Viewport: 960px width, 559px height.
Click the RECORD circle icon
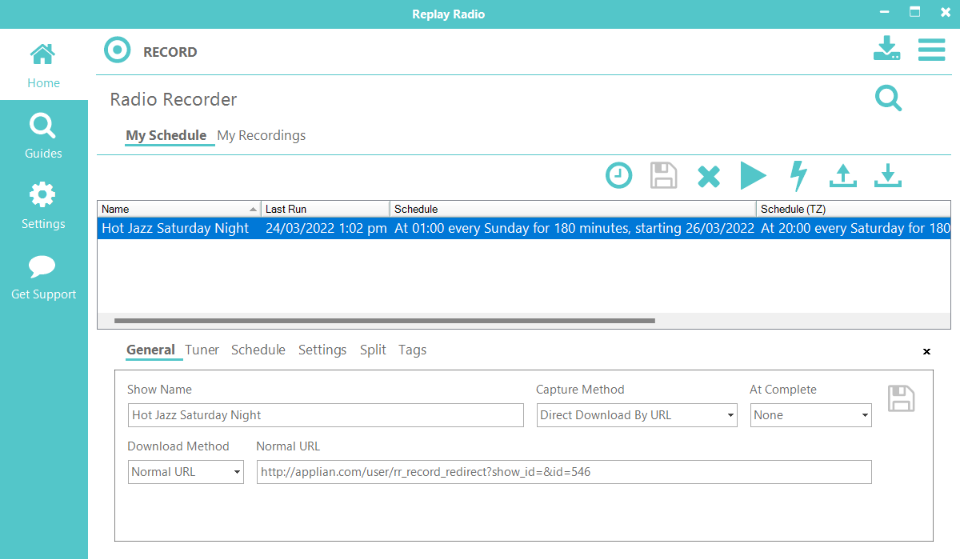pyautogui.click(x=117, y=50)
